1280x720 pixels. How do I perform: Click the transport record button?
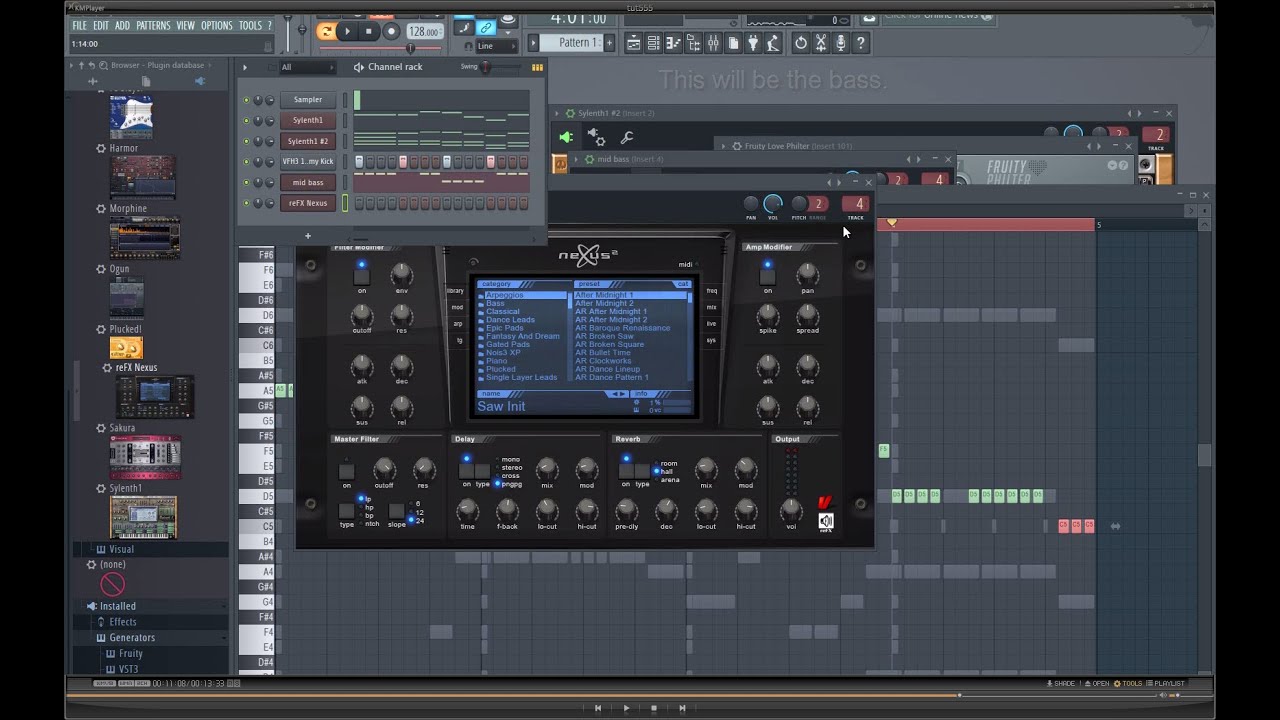tap(391, 31)
